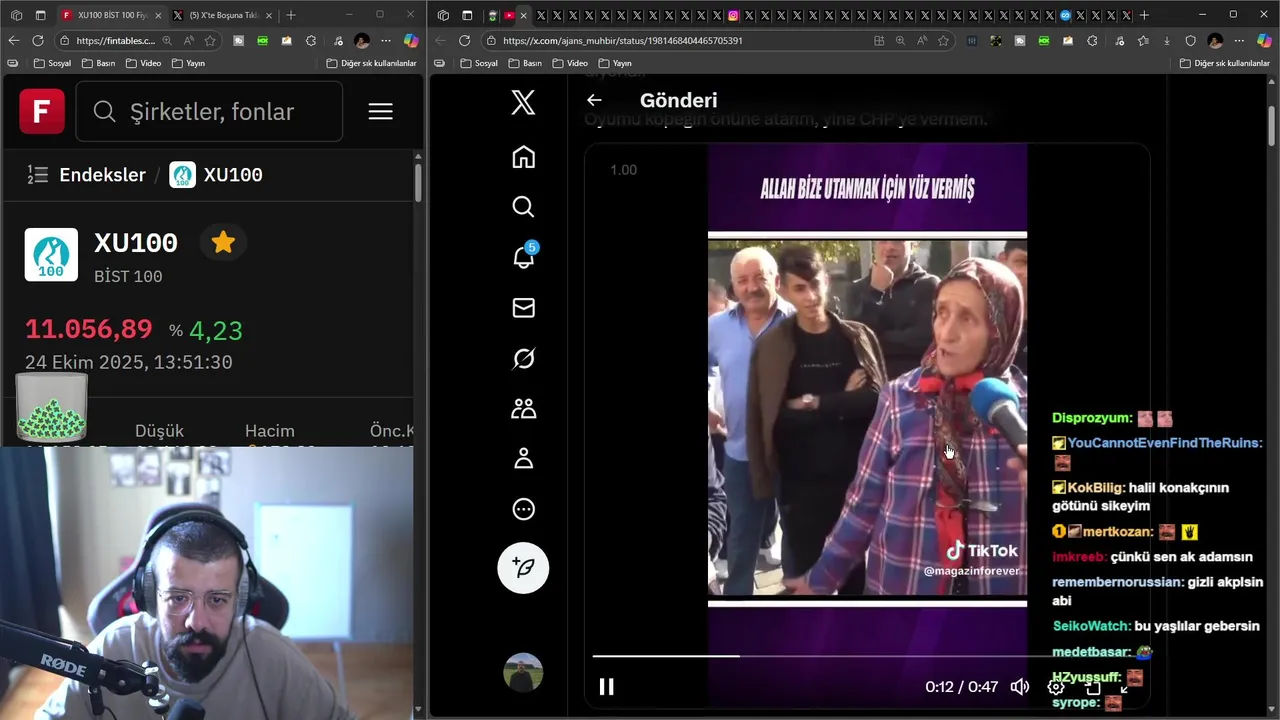Open new tab in right browser

click(x=1144, y=15)
